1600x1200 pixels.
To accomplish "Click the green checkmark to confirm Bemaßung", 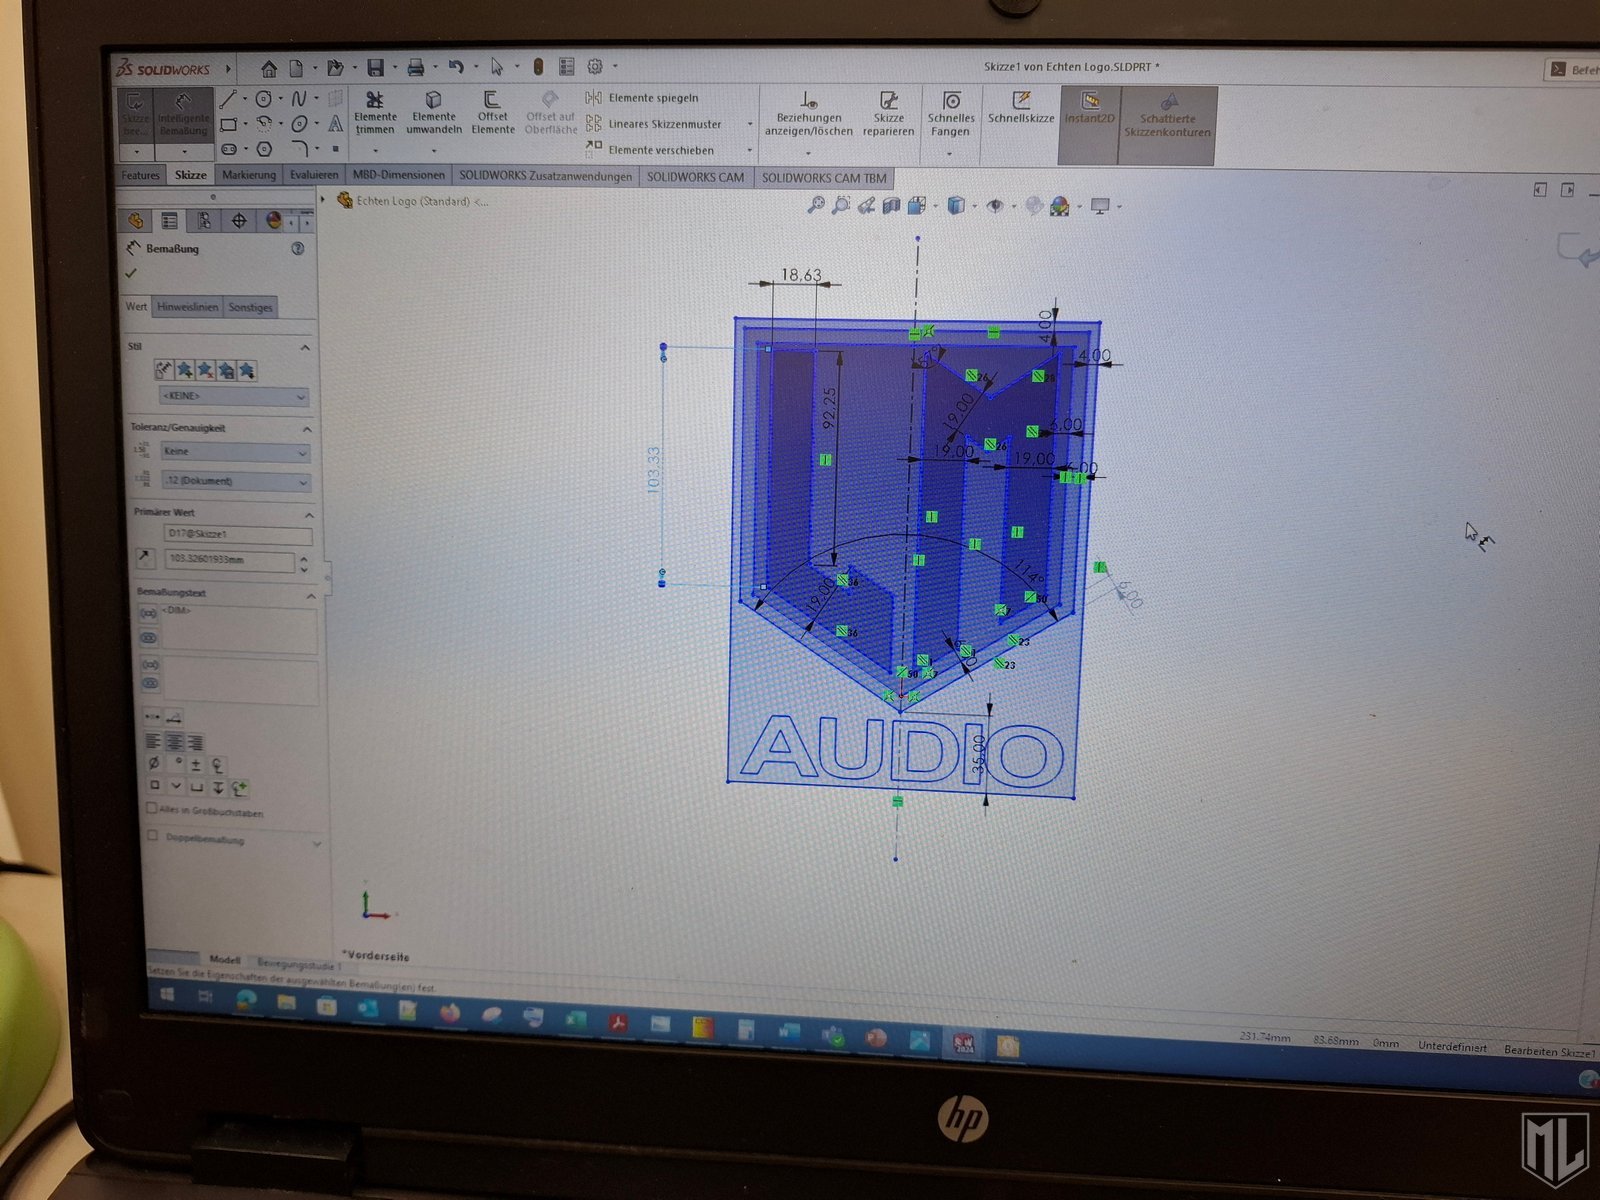I will pos(131,273).
